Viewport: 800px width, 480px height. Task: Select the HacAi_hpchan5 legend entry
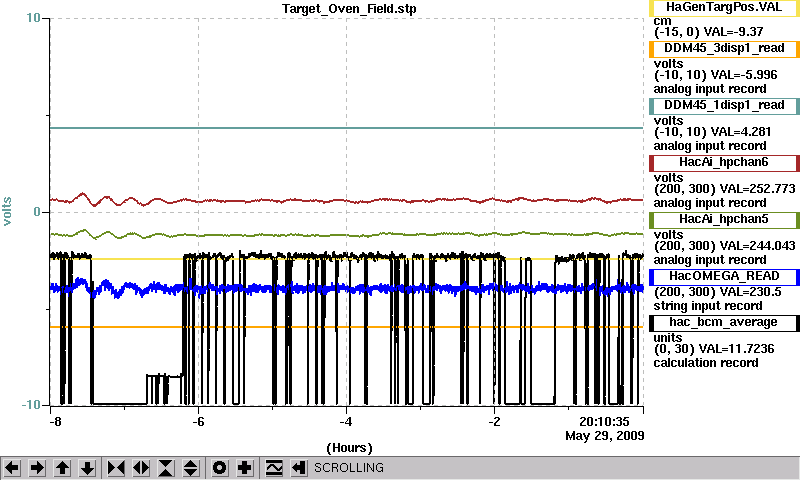tap(724, 220)
